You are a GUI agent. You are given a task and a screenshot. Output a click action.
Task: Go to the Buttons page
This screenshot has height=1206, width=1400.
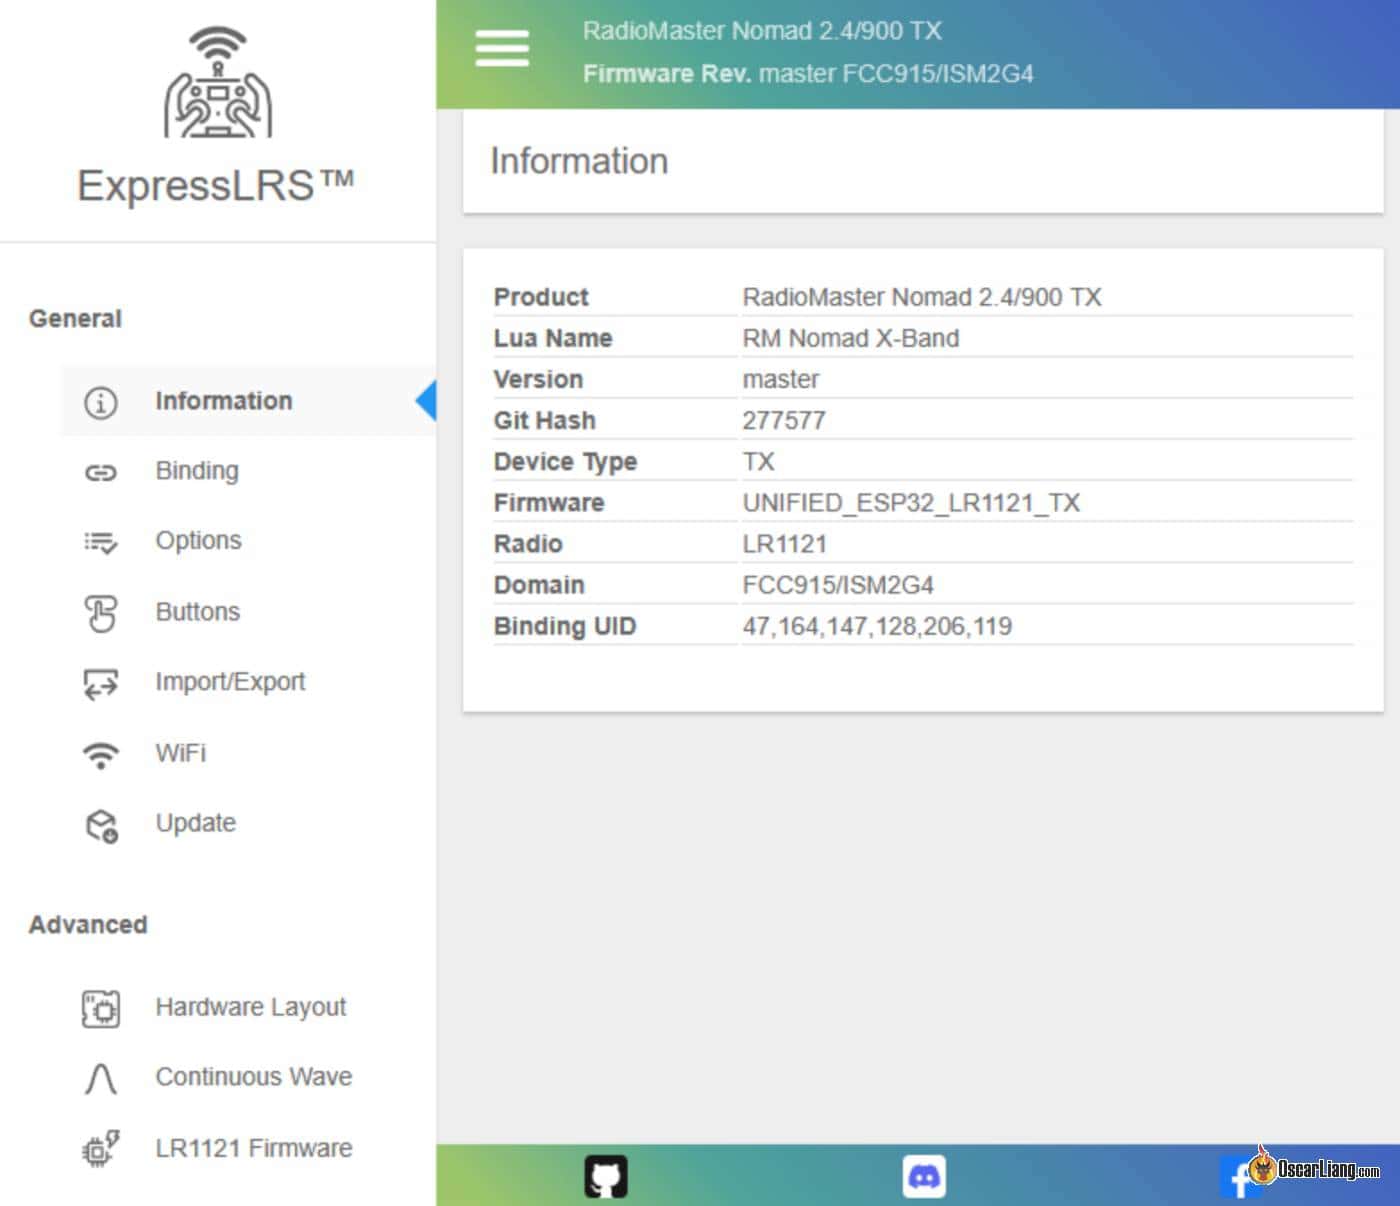pos(198,612)
